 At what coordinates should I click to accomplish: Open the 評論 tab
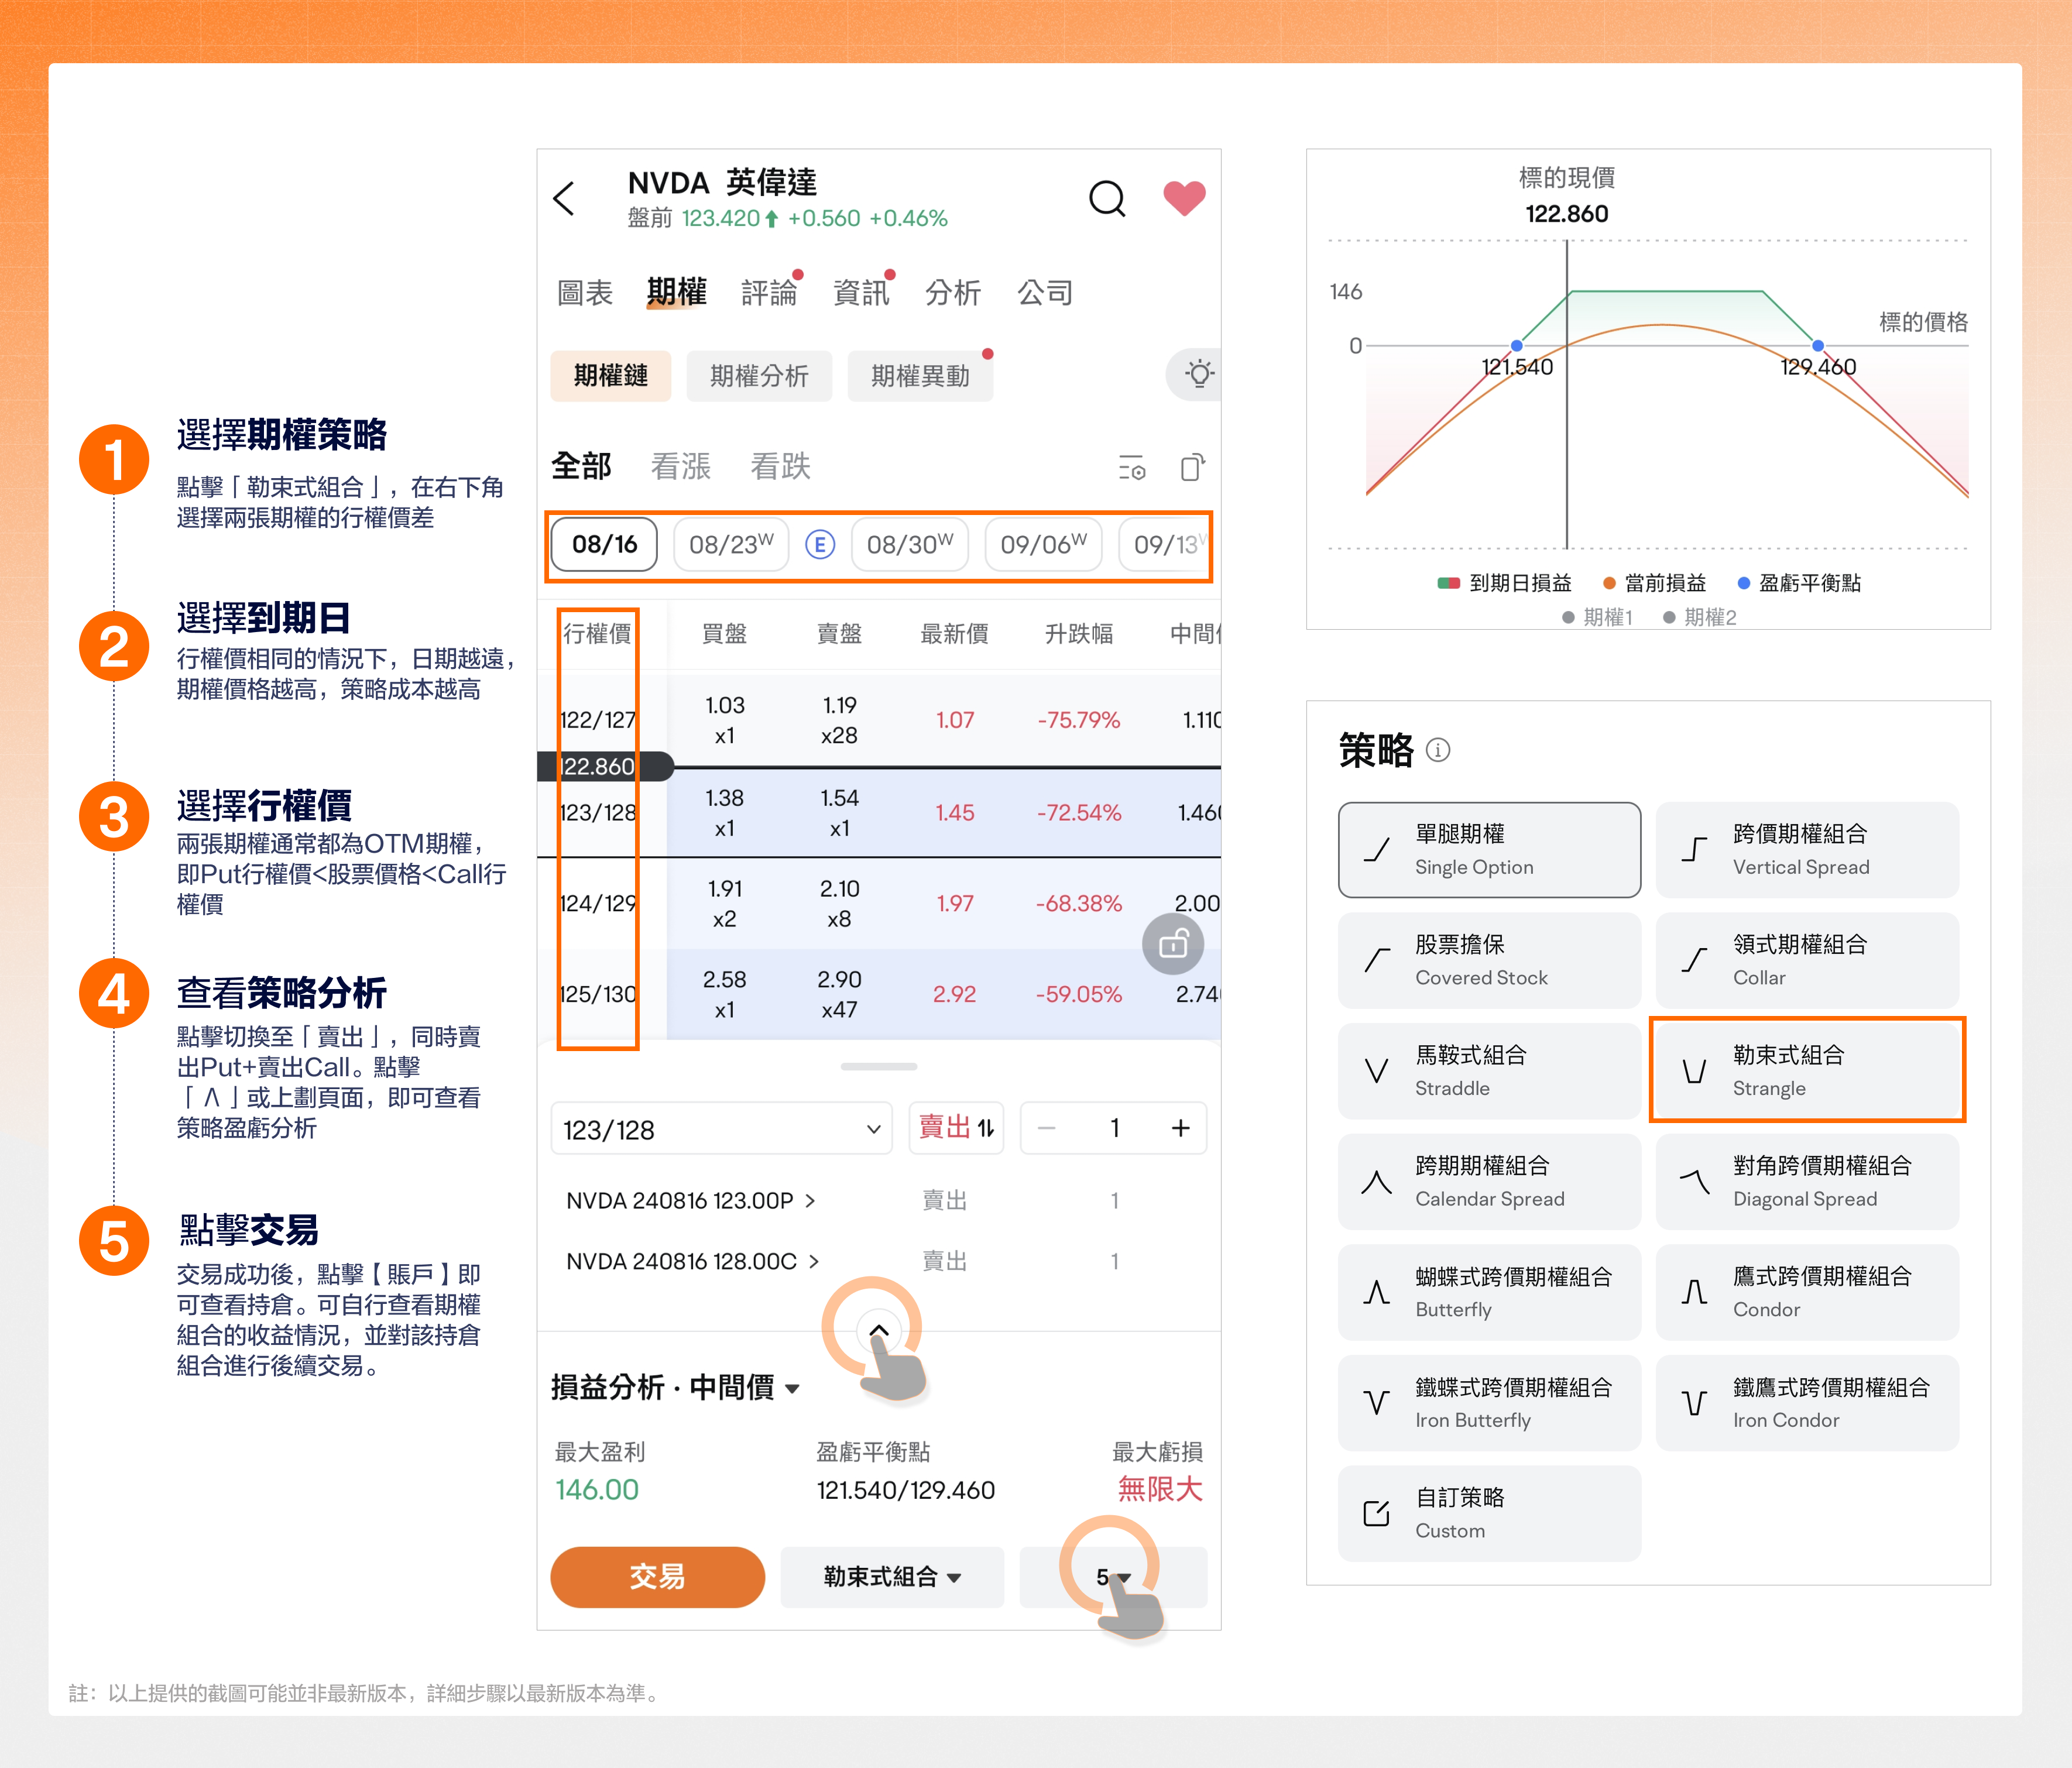(x=768, y=293)
